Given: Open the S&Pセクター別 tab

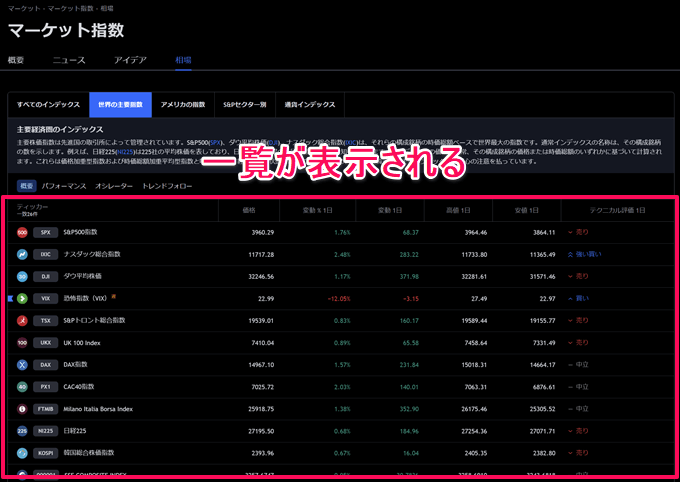Looking at the screenshot, I should [x=245, y=105].
